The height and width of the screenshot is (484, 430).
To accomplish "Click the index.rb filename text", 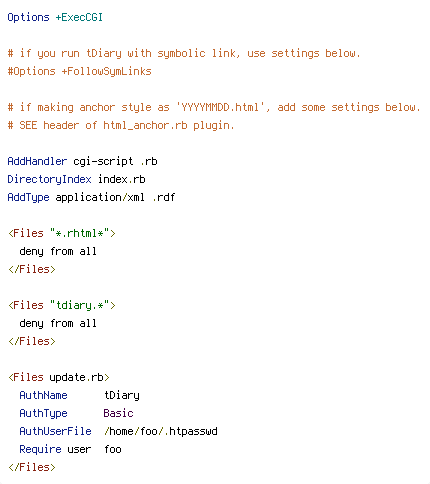I will pyautogui.click(x=122, y=179).
